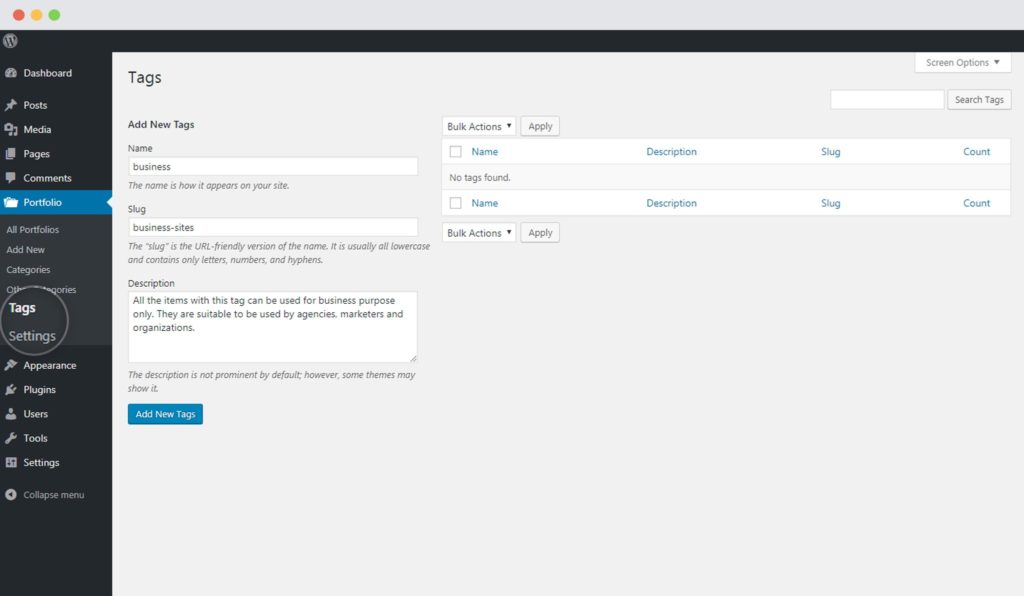Click the 'No tags found.' text
The width and height of the screenshot is (1024, 596).
(480, 178)
